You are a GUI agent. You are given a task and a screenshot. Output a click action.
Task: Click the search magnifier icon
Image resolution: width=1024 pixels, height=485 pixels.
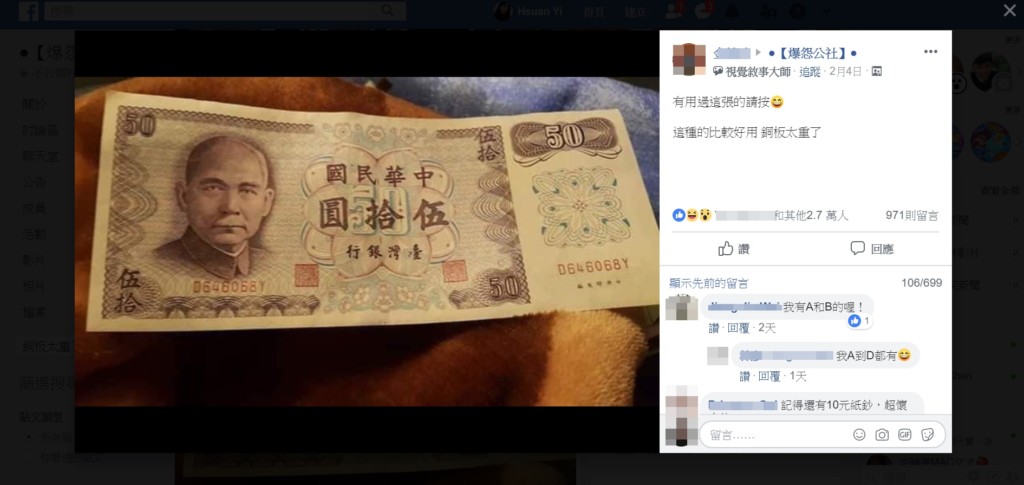click(387, 10)
